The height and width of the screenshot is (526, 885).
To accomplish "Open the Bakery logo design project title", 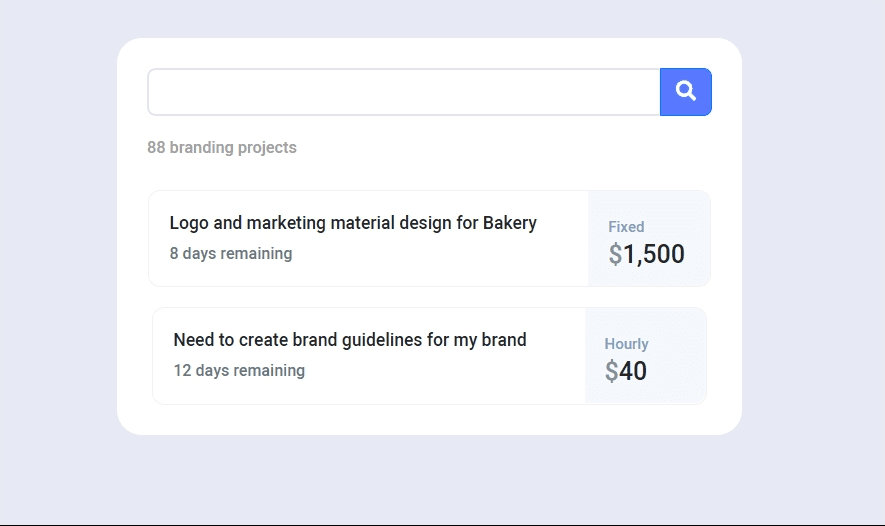I will pos(353,223).
